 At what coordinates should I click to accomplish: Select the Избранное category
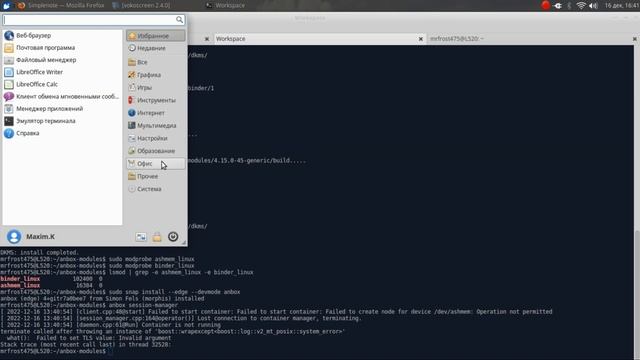pos(156,36)
